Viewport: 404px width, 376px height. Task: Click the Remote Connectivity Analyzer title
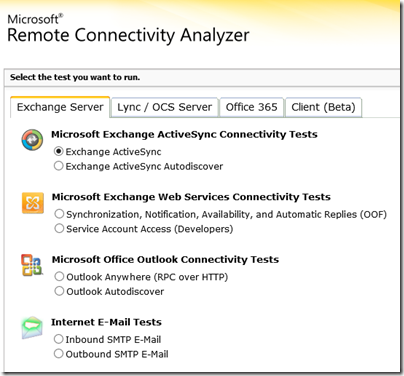128,35
